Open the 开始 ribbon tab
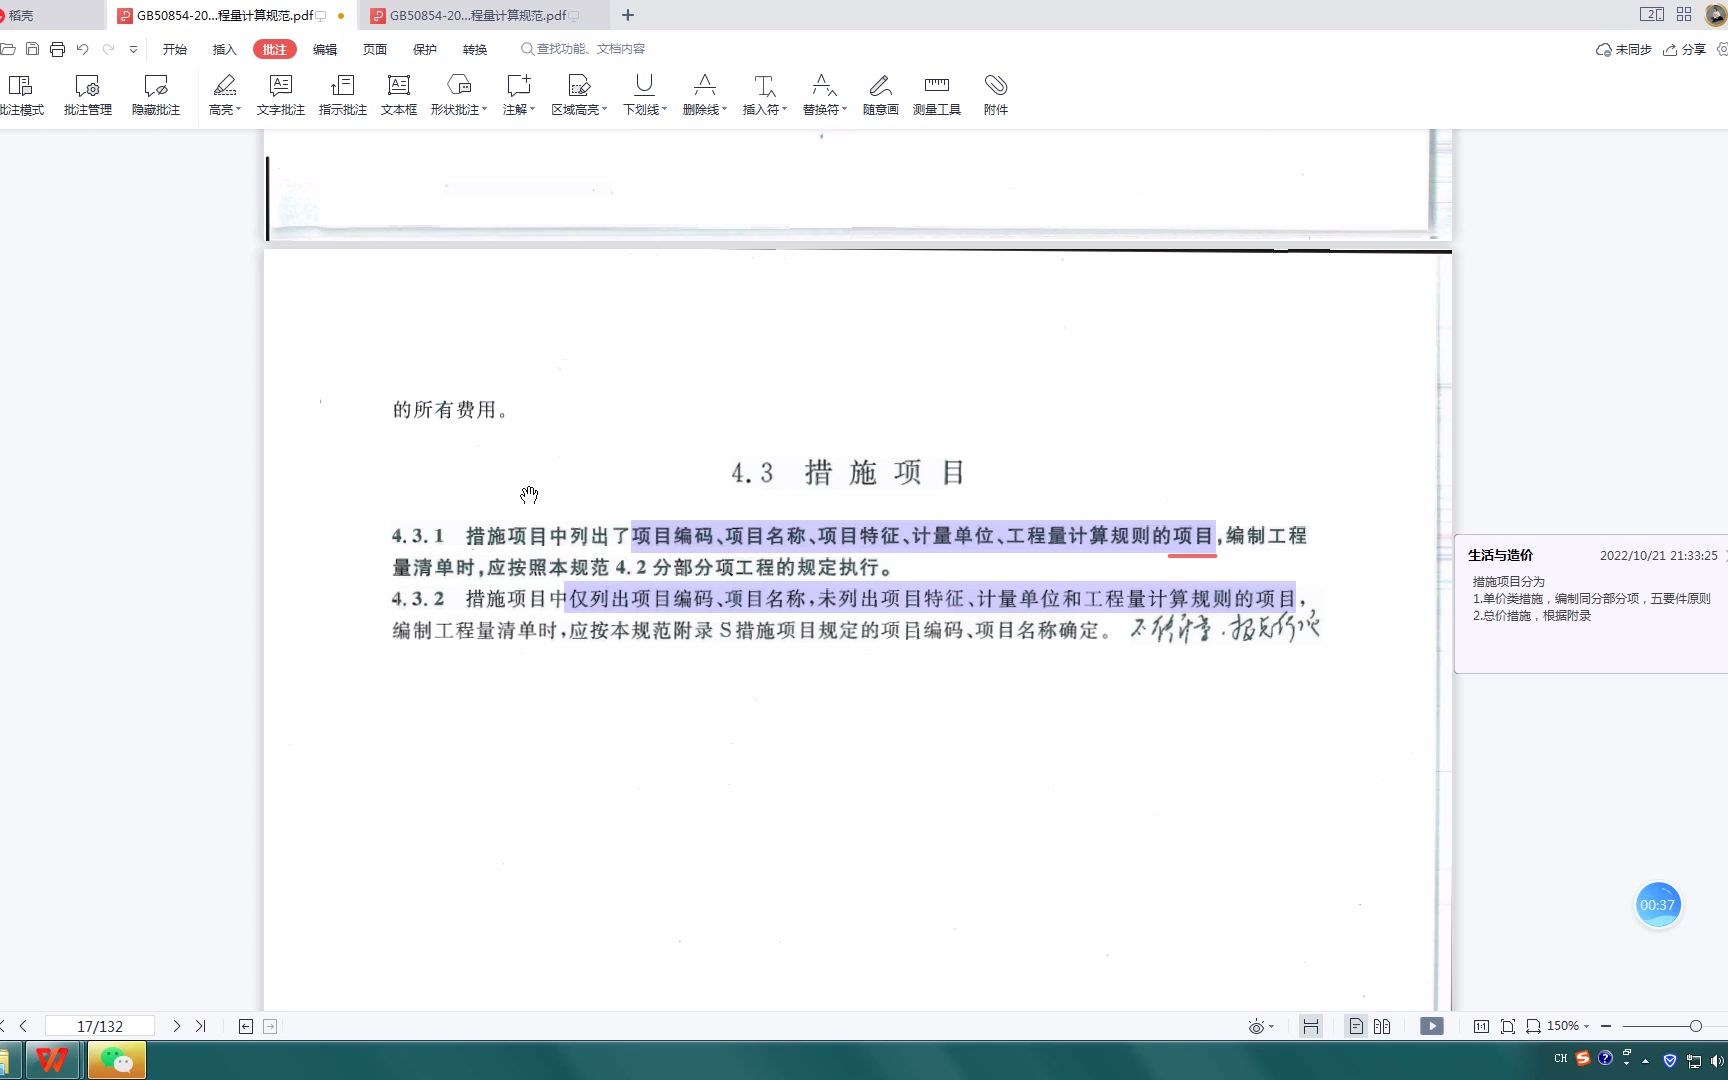 tap(175, 49)
